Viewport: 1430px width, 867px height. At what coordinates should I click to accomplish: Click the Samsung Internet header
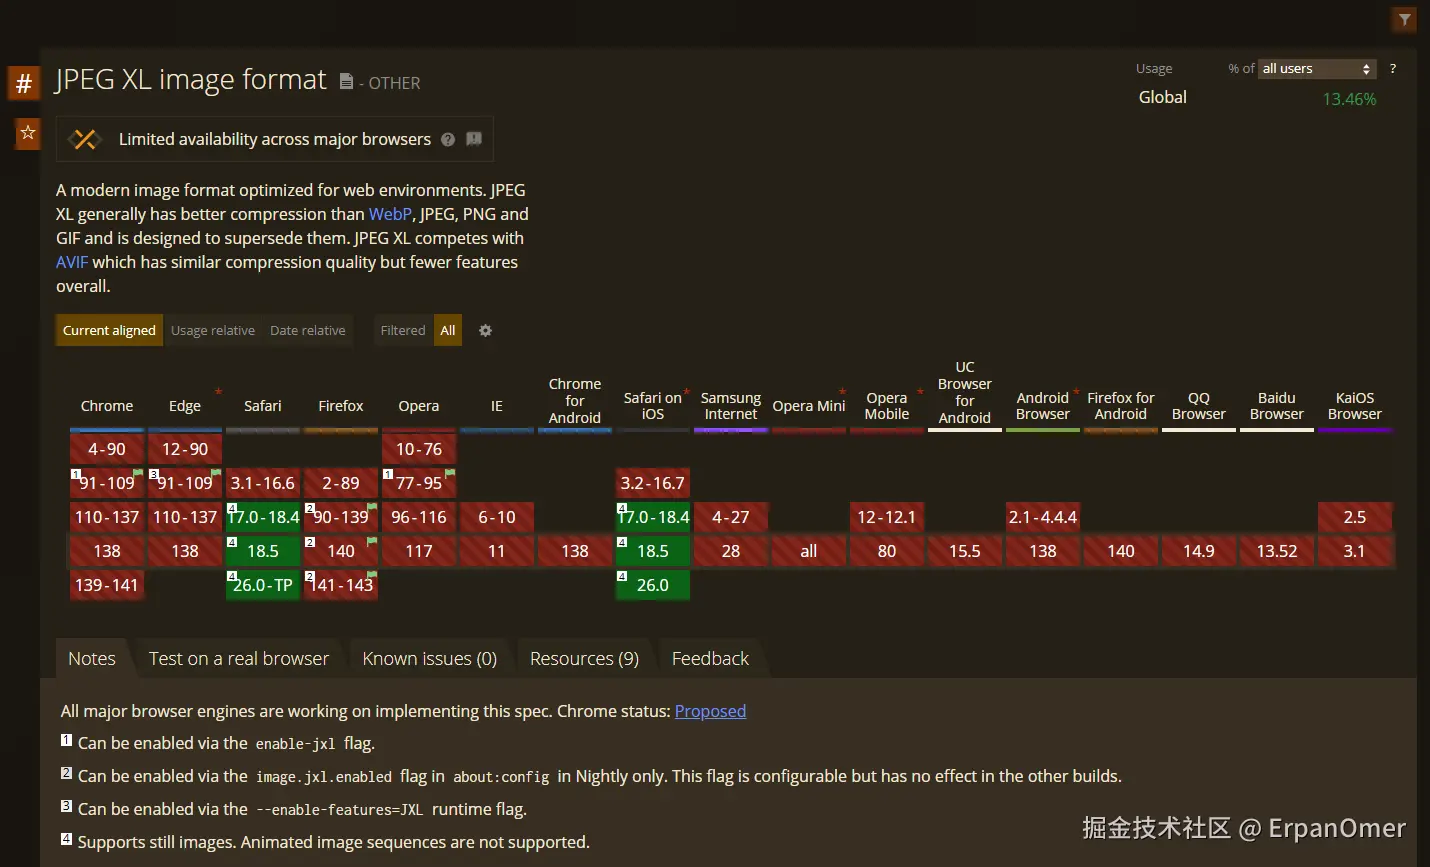(x=731, y=406)
